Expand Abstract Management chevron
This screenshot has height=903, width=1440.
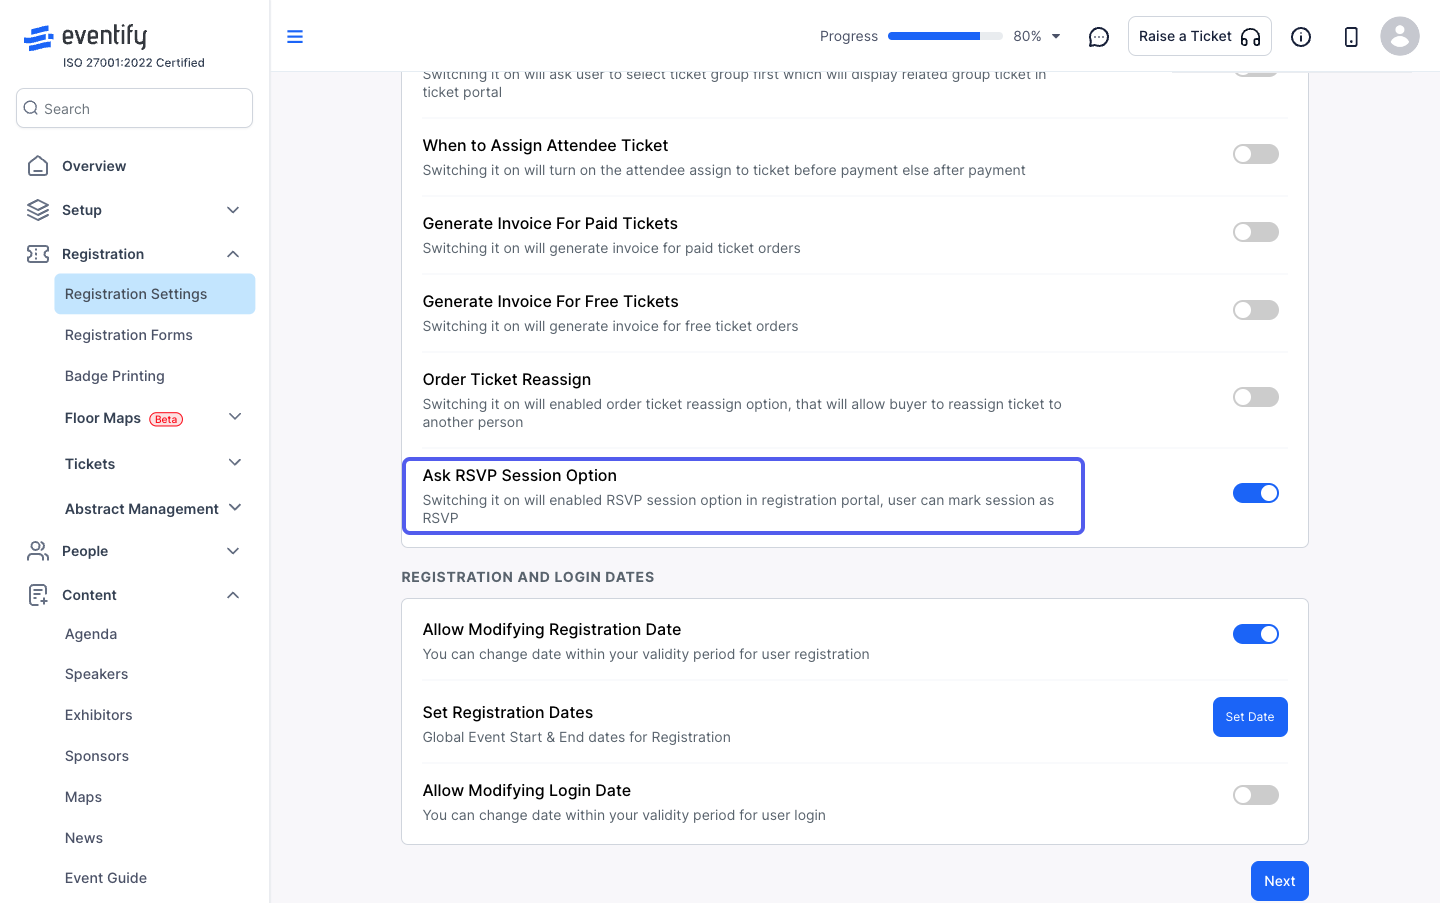[x=235, y=508]
